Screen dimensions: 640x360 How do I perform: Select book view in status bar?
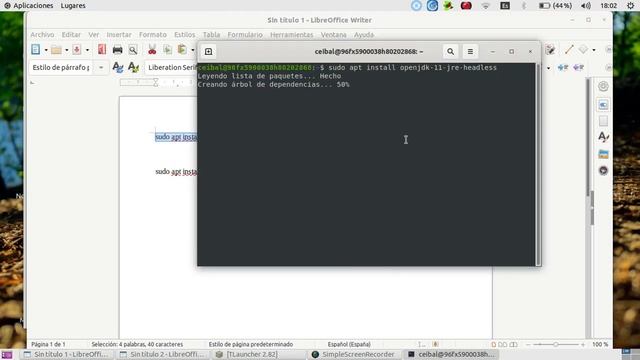pos(513,344)
